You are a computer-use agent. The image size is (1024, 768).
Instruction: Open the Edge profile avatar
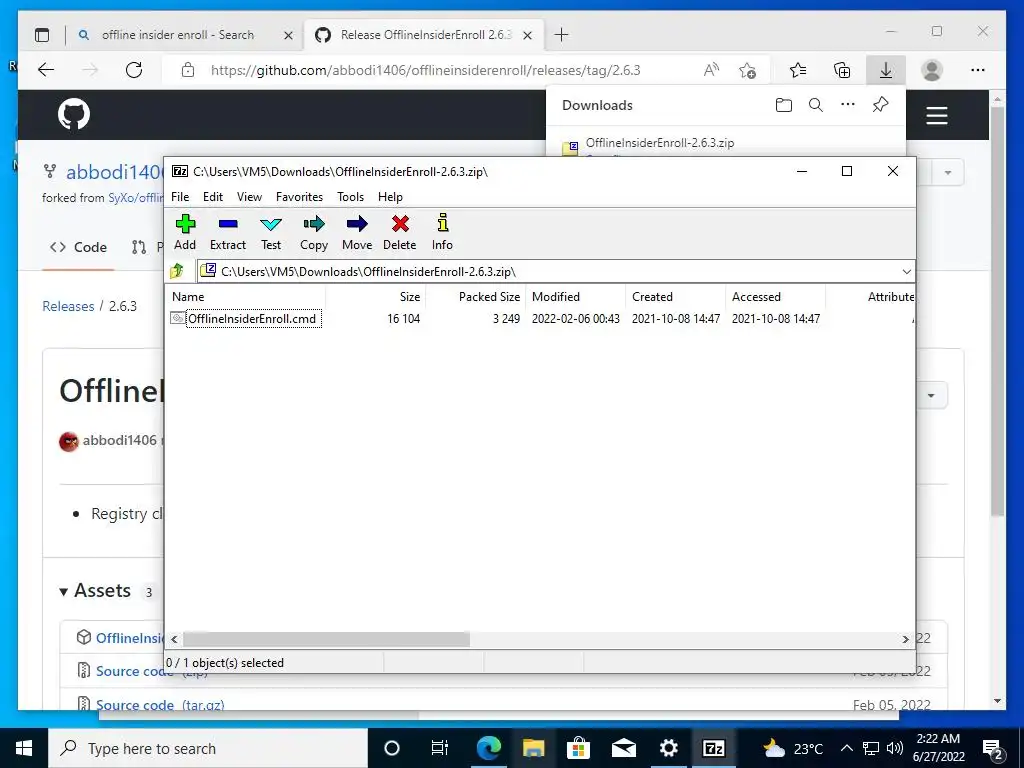tap(932, 70)
